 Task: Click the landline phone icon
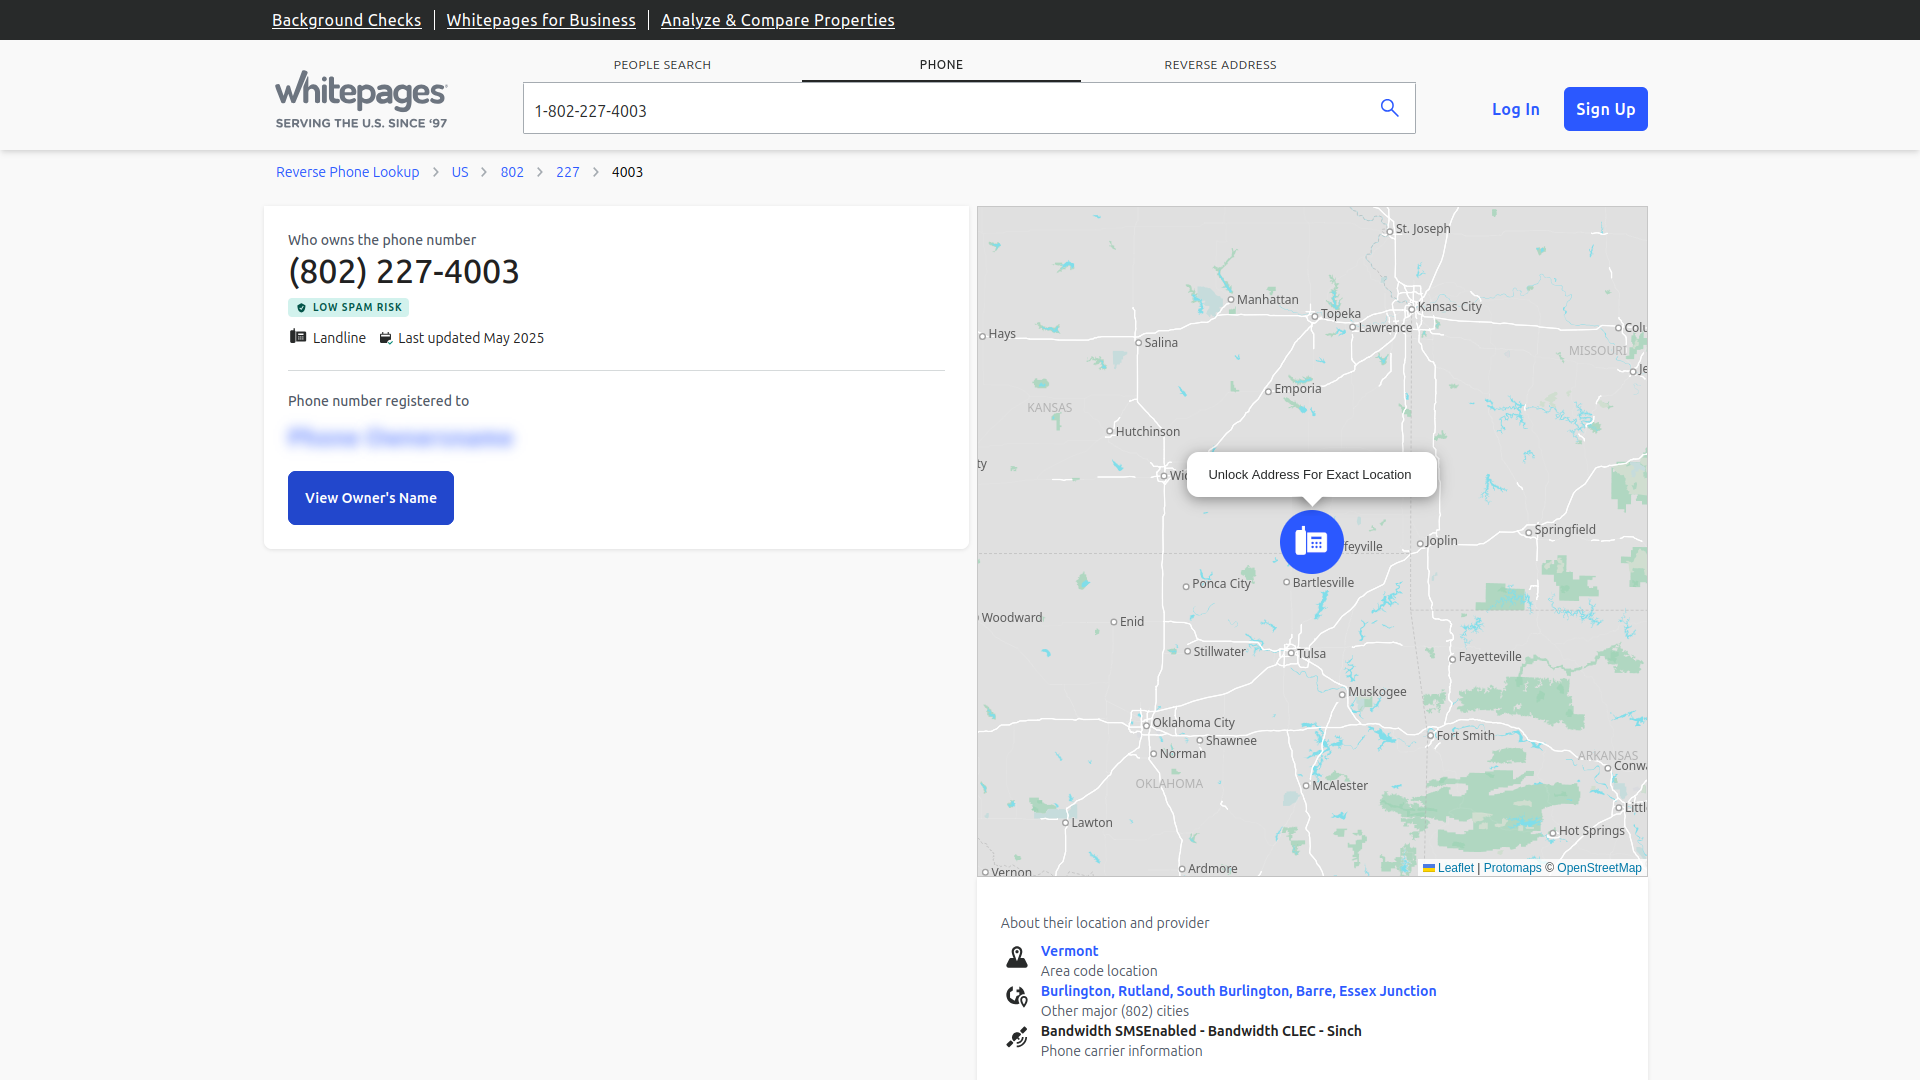pos(298,337)
